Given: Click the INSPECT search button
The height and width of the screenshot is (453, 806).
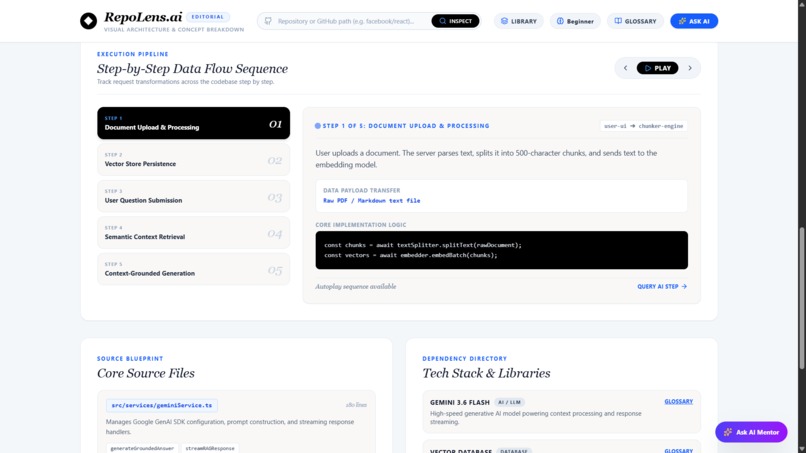Looking at the screenshot, I should (455, 21).
